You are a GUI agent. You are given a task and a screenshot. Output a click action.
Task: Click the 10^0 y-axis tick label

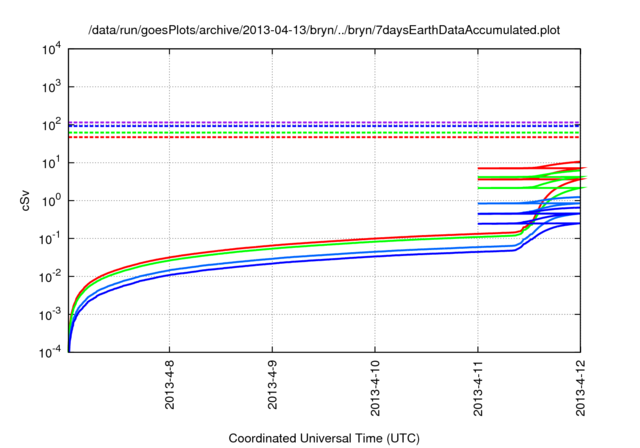tap(50, 201)
